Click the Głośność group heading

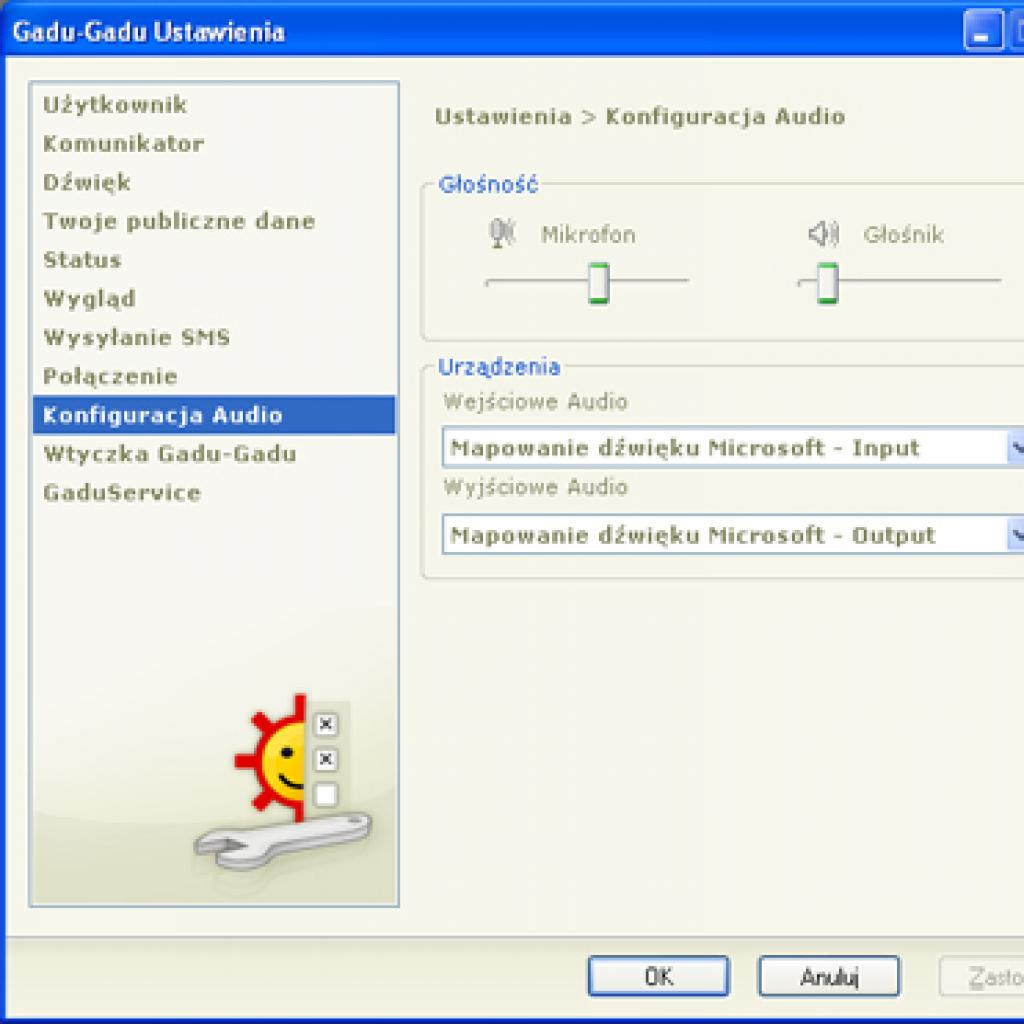488,184
